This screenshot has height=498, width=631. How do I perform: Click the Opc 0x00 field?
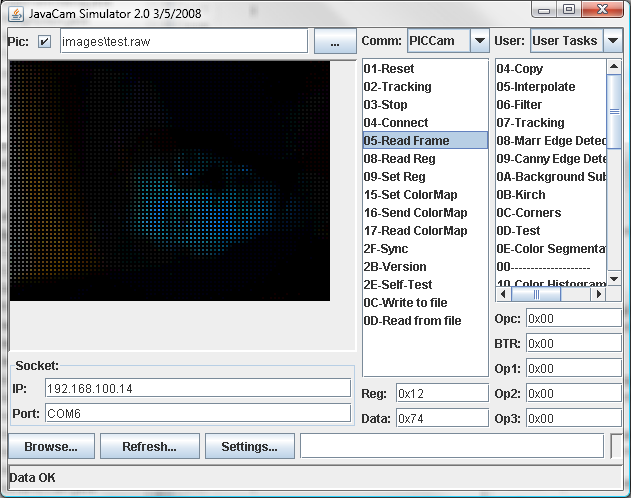pos(574,319)
